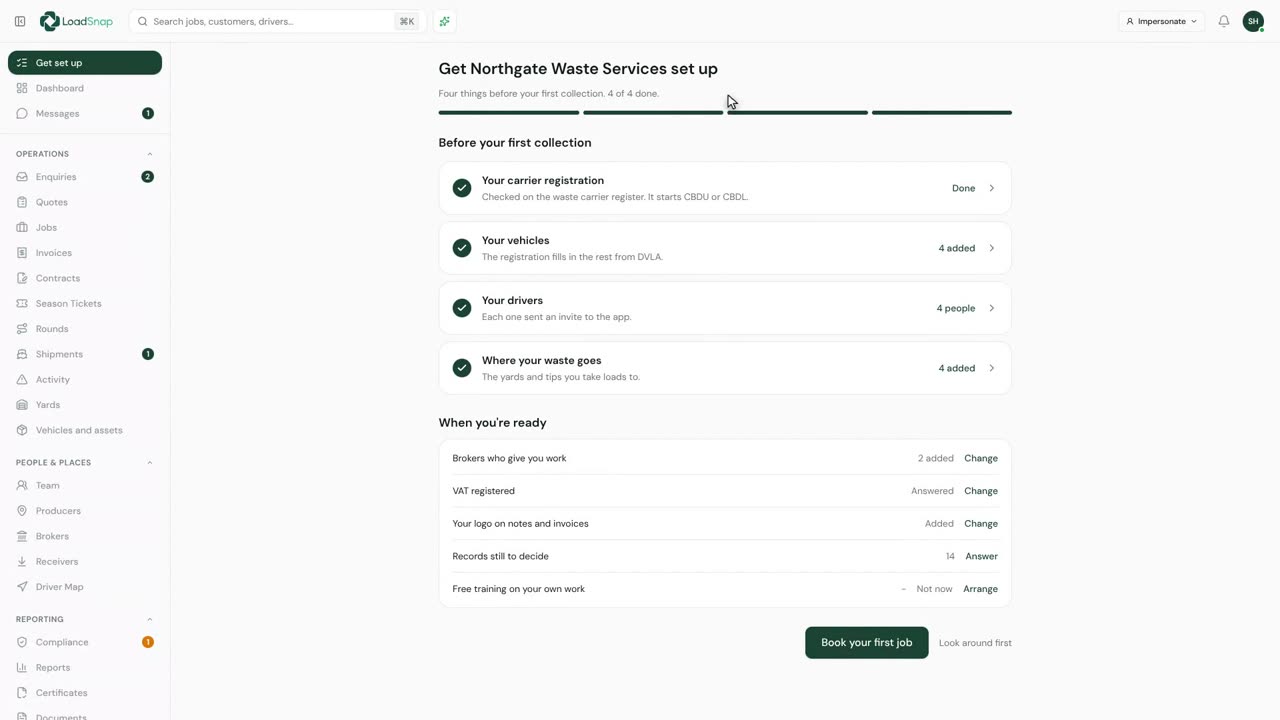Open Season Tickets in sidebar

85,303
